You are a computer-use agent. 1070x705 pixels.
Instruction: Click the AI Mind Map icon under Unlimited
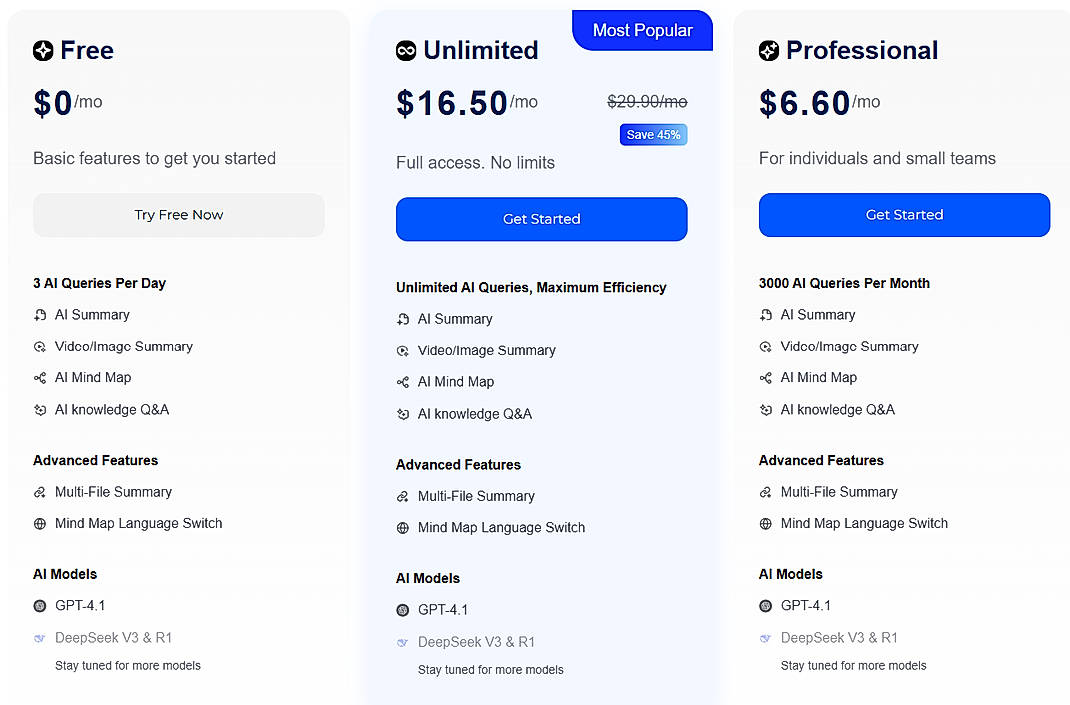[x=405, y=382]
